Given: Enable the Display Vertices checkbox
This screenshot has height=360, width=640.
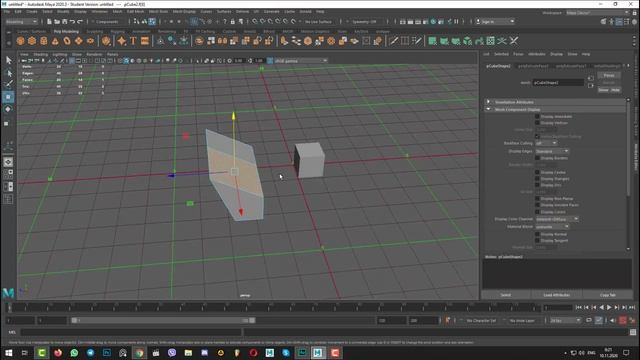Looking at the screenshot, I should point(537,122).
